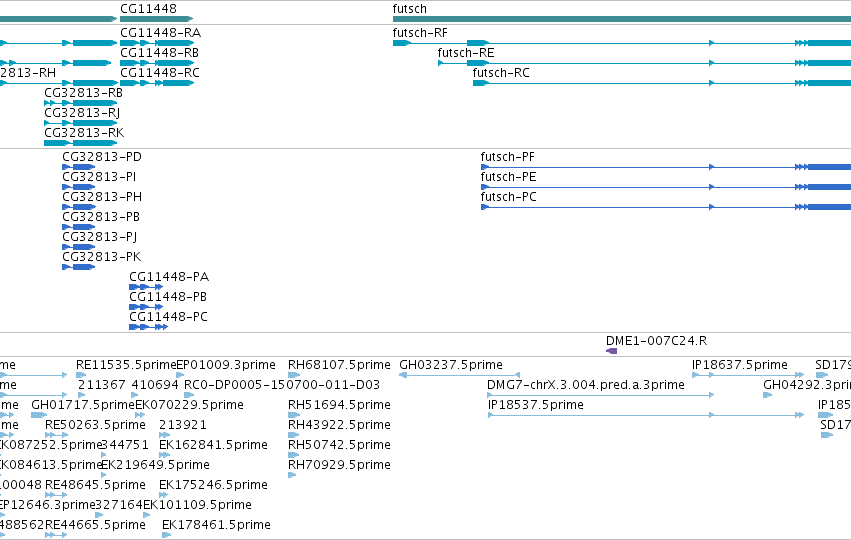Select the EK219649.5prime EST label
Image resolution: width=851 pixels, height=540 pixels.
[x=156, y=465]
